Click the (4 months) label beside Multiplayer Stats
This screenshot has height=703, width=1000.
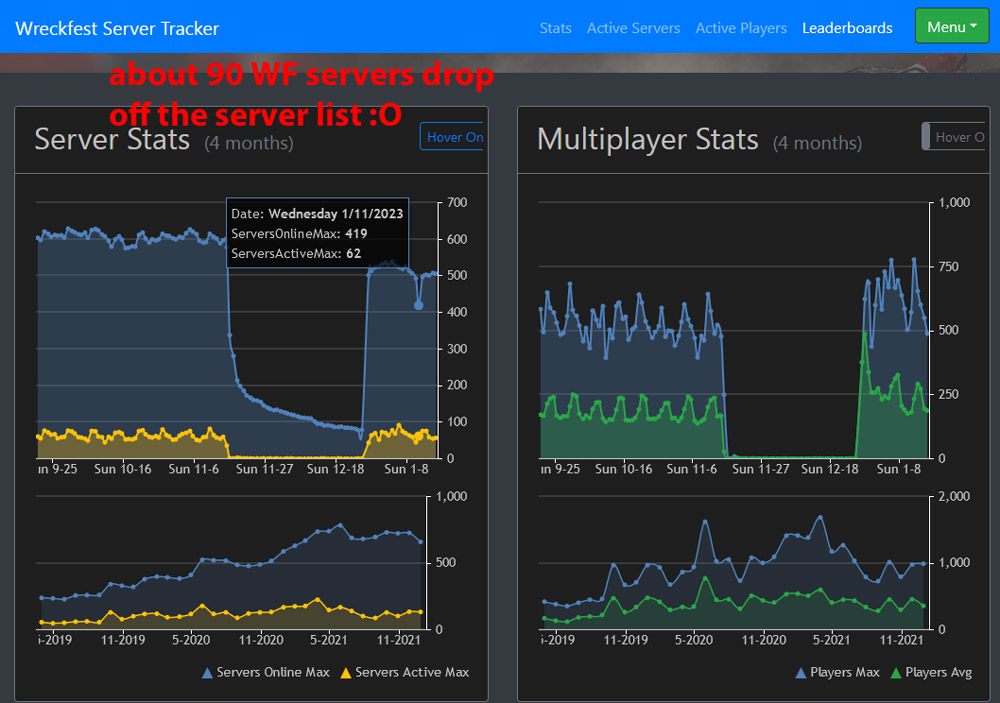pyautogui.click(x=818, y=143)
